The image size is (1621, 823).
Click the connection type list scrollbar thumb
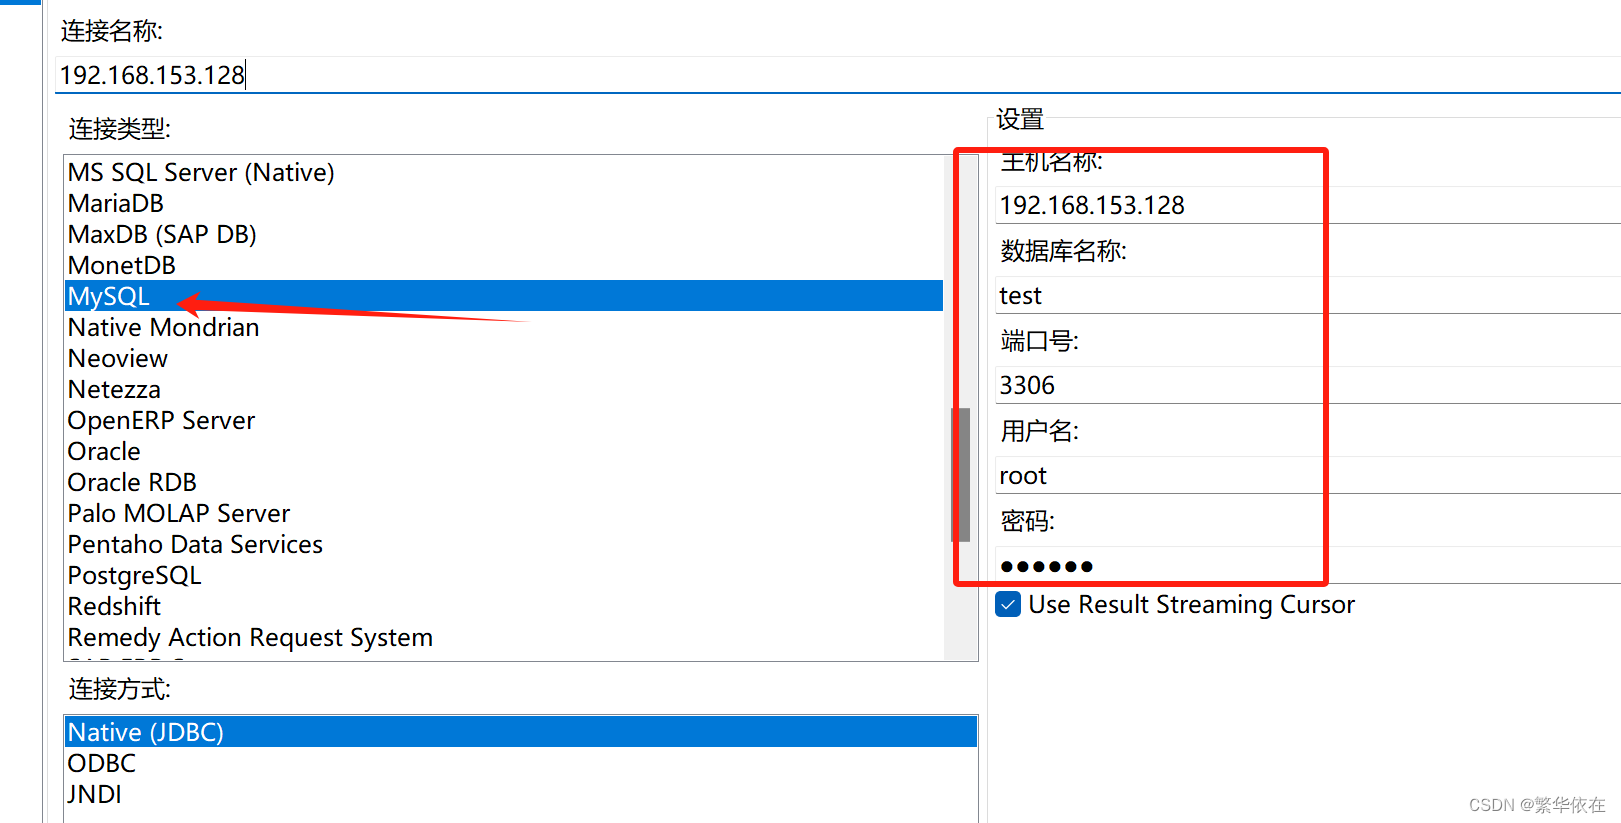[961, 475]
